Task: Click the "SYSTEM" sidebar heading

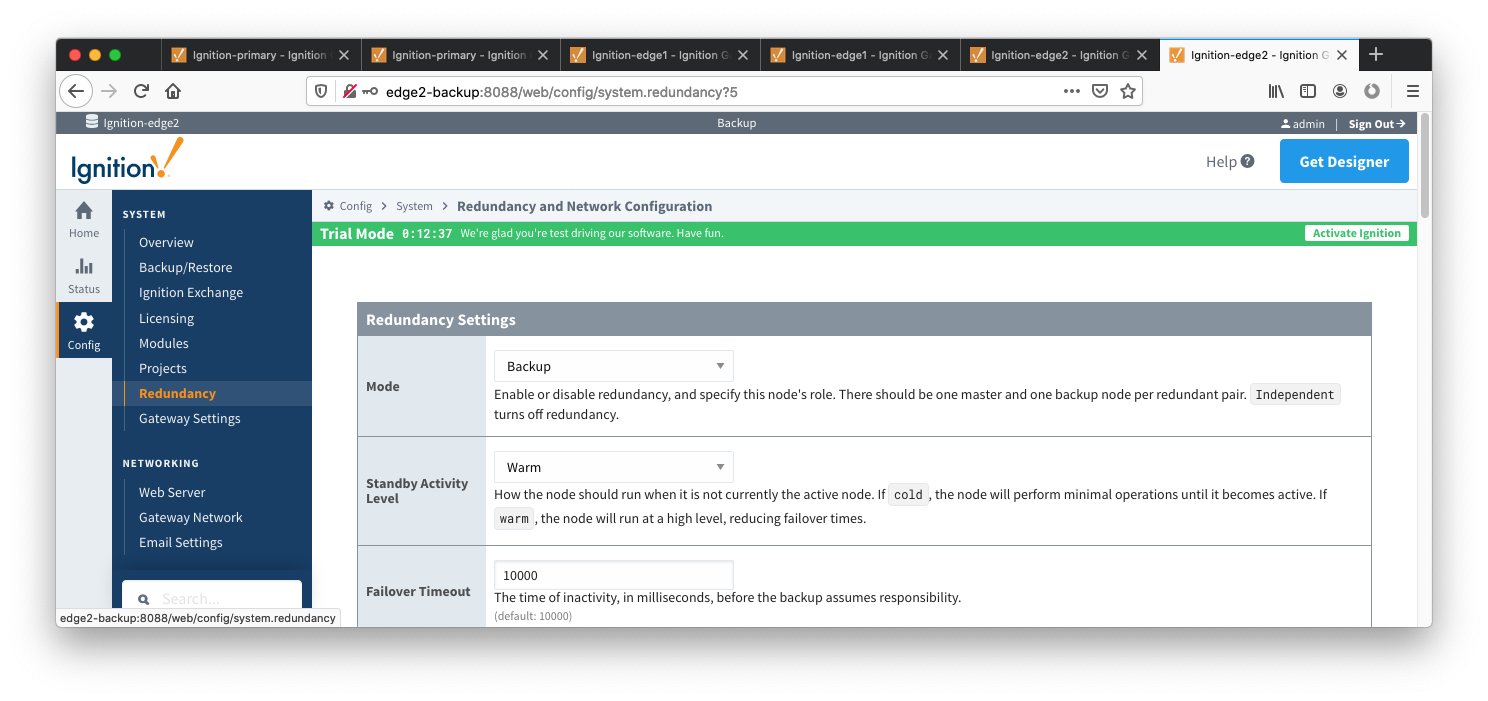Action: (144, 214)
